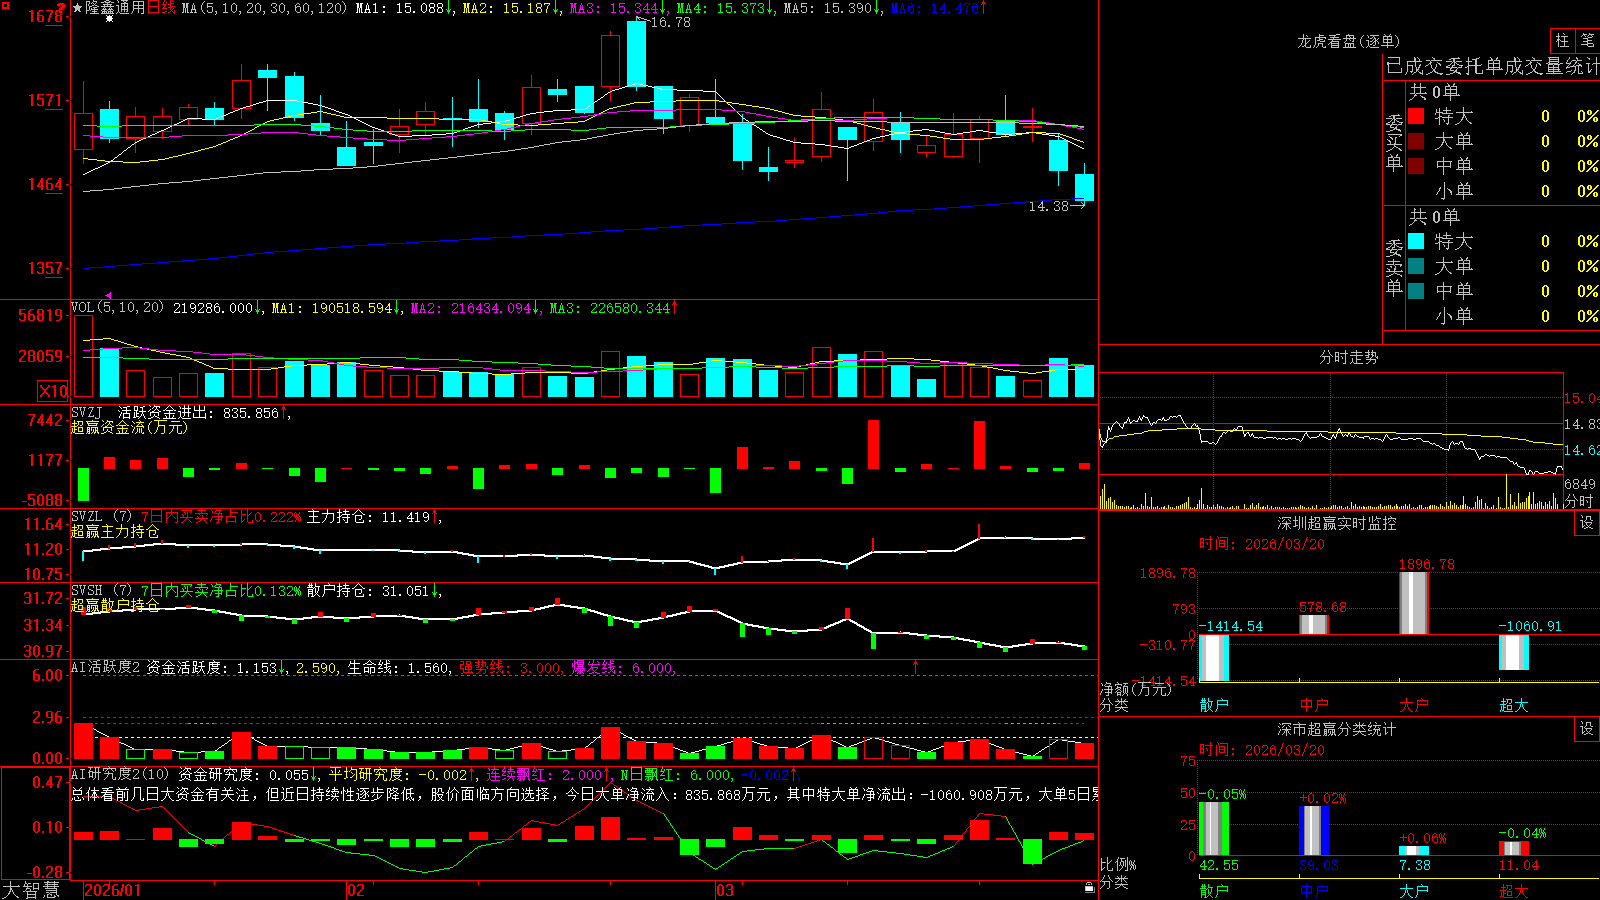Click the SVZJ indicator label
The width and height of the screenshot is (1600, 900).
(87, 412)
